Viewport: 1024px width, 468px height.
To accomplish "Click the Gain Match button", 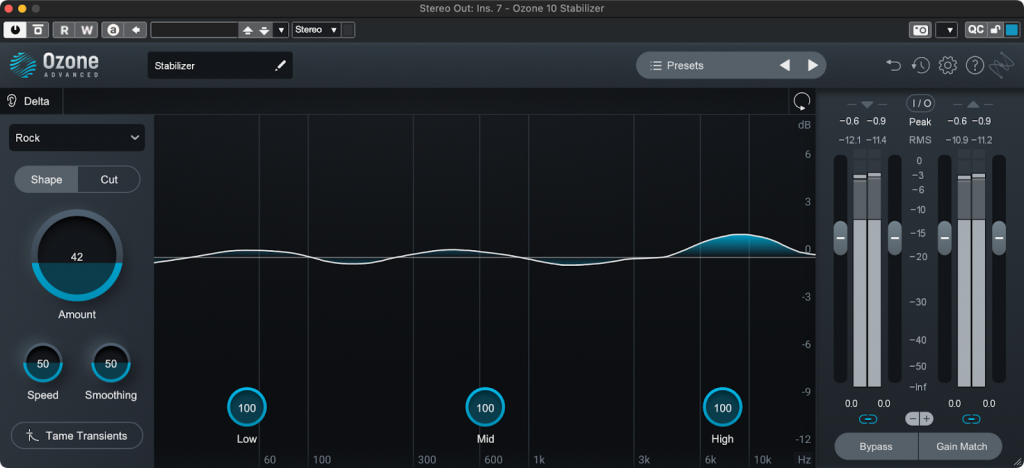I will point(961,446).
